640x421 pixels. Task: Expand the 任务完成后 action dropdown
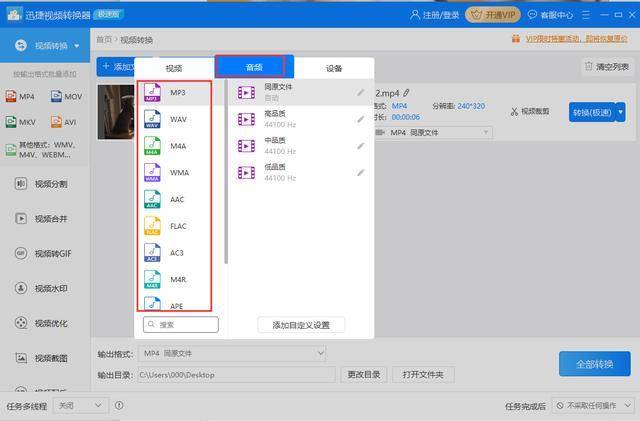click(593, 405)
